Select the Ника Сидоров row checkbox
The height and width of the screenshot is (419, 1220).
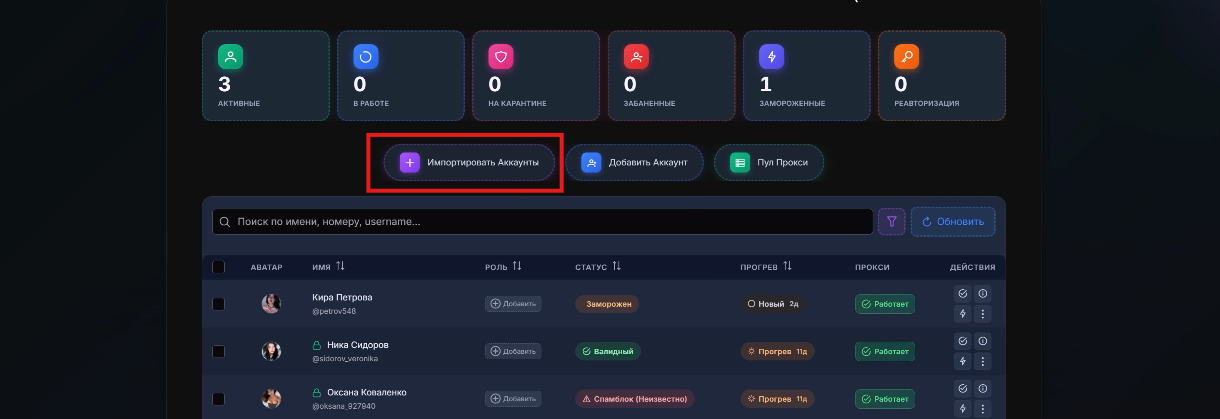pyautogui.click(x=219, y=351)
